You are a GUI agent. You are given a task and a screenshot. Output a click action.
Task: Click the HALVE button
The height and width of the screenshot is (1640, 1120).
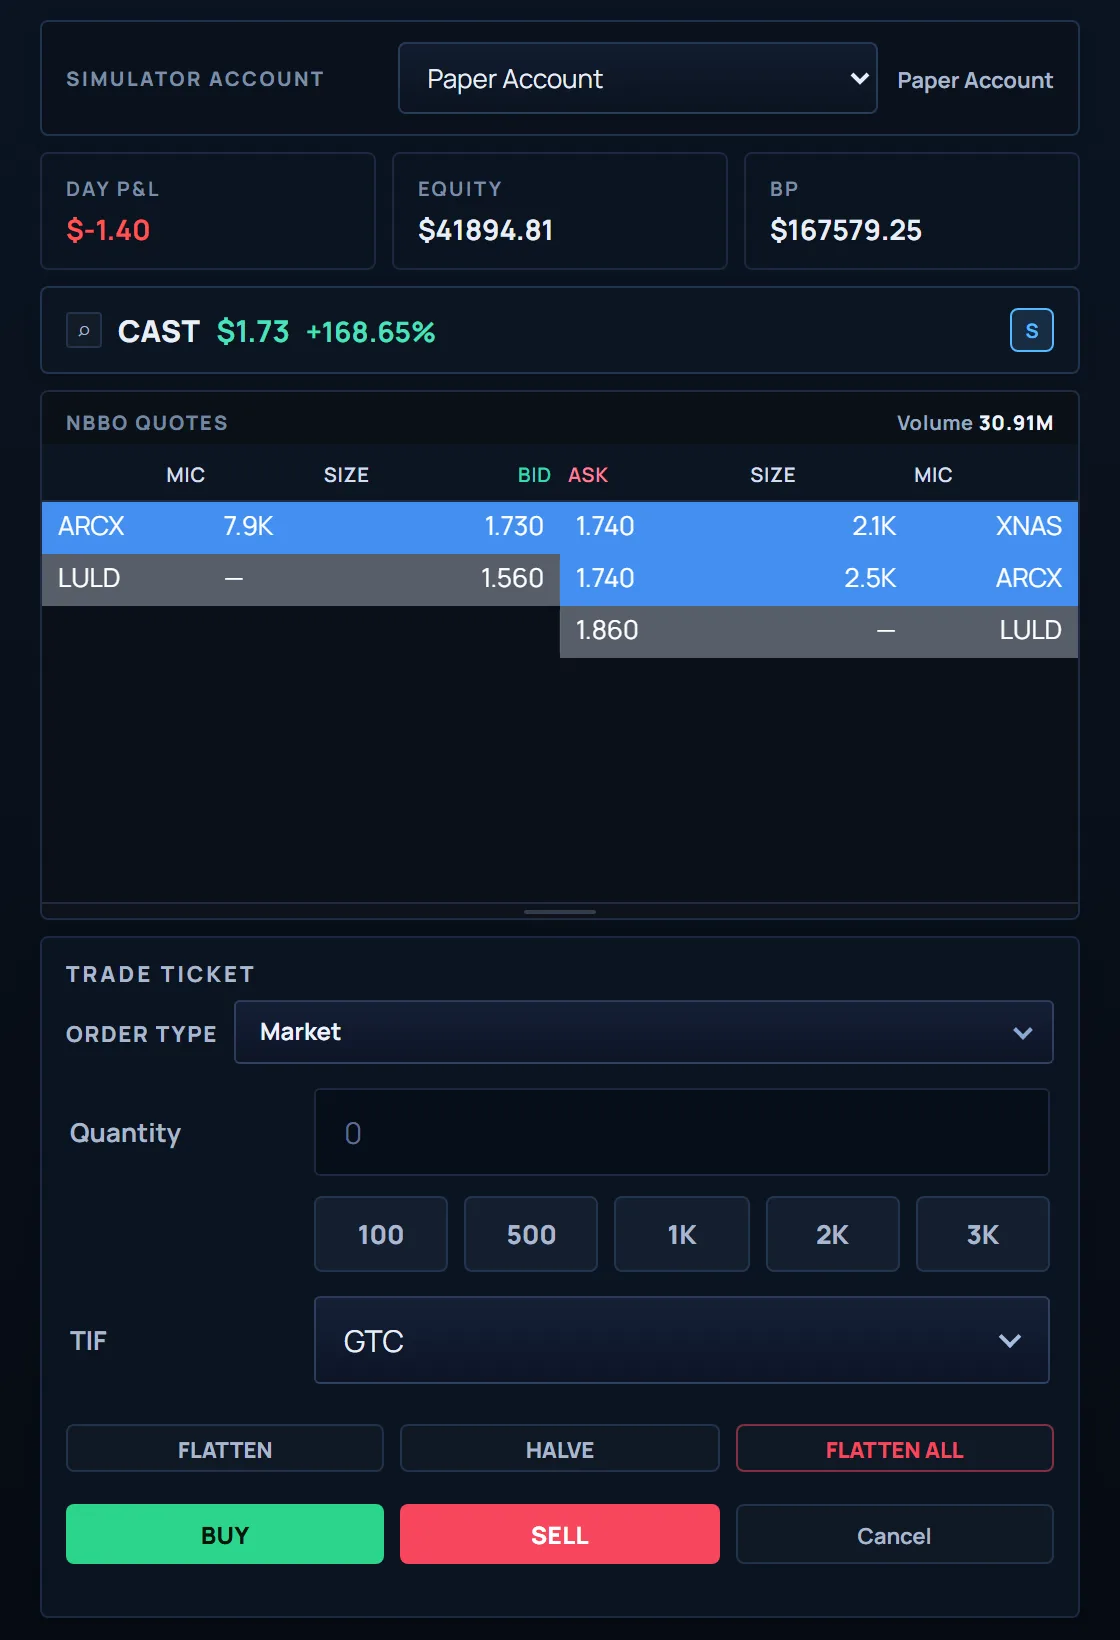click(560, 1449)
